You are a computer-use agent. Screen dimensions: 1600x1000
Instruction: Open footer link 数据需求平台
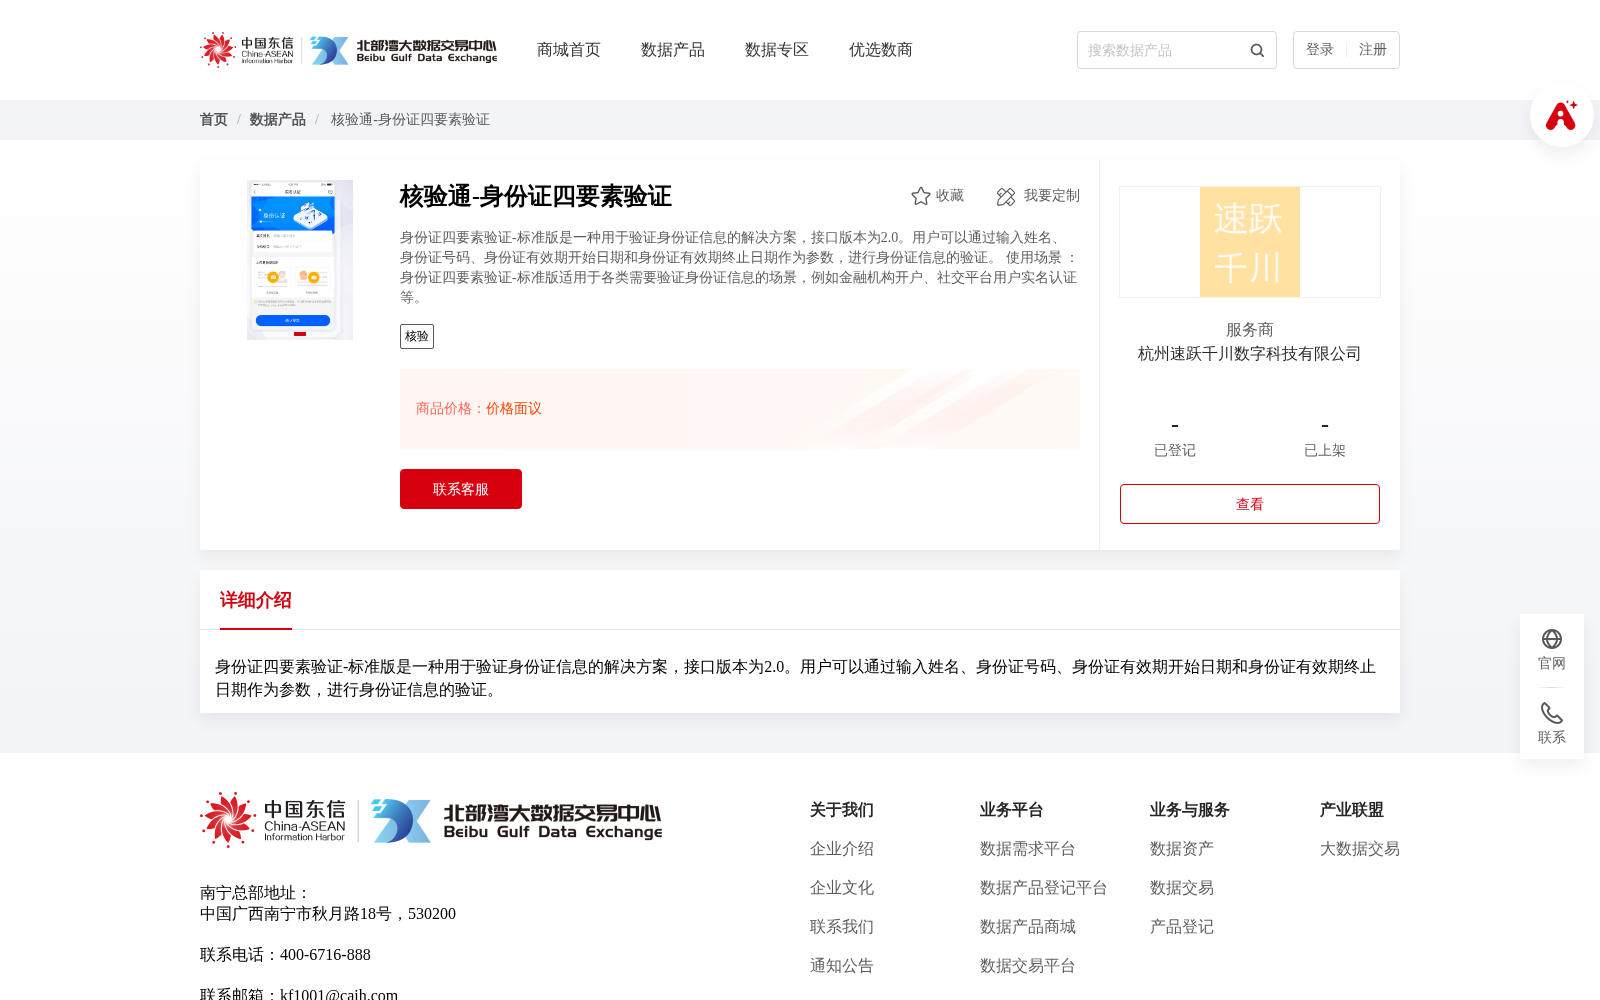point(1028,849)
